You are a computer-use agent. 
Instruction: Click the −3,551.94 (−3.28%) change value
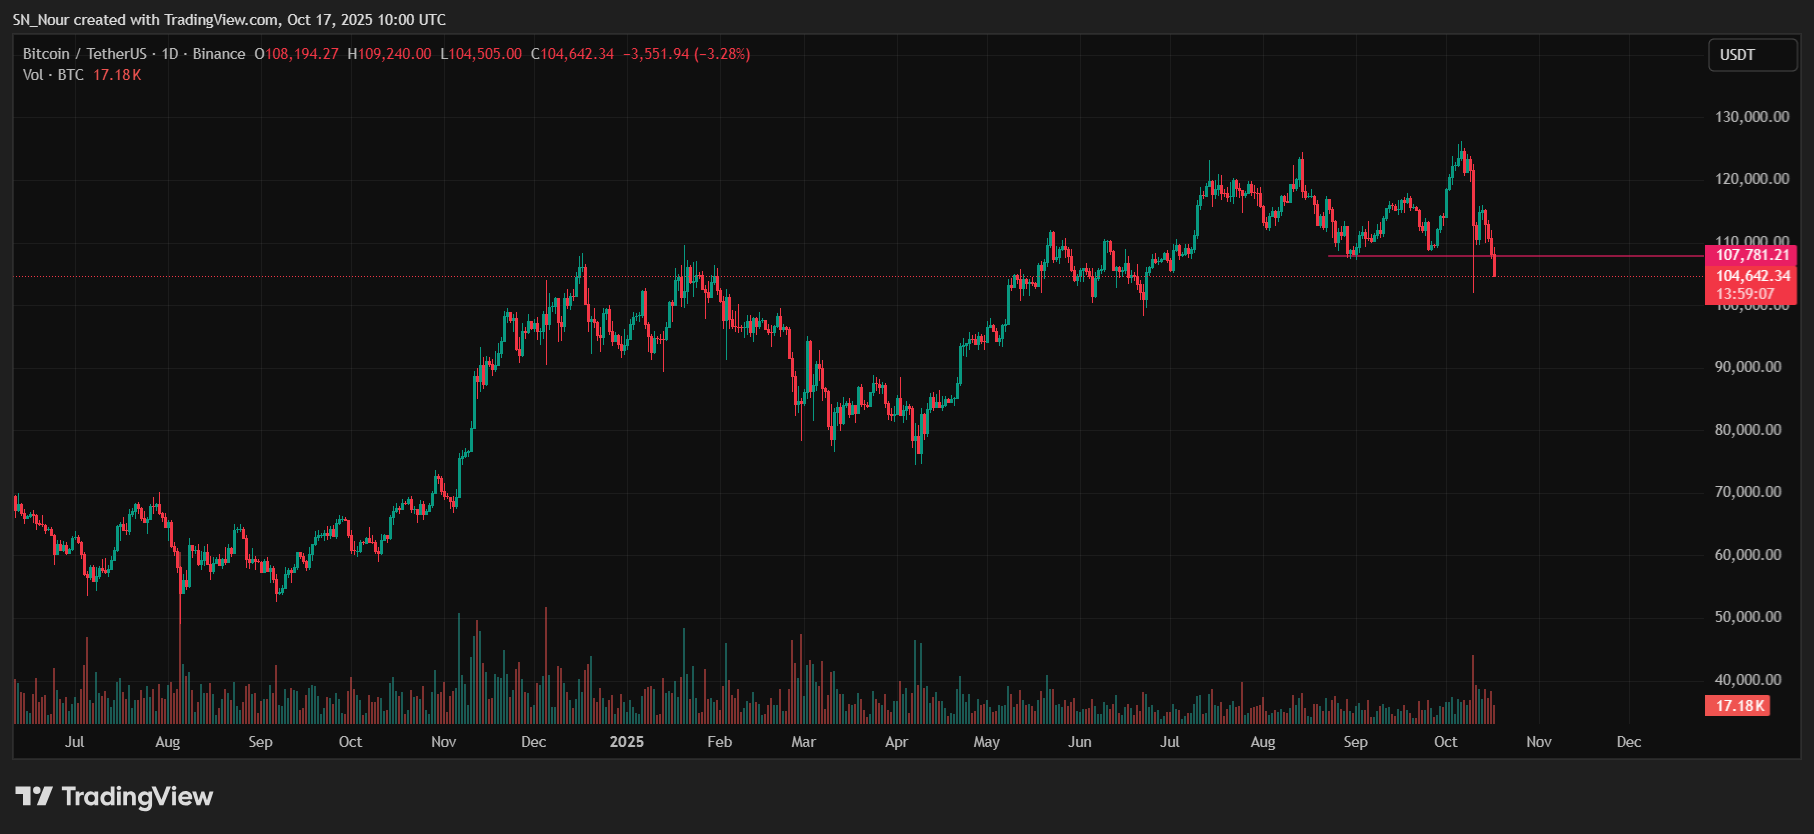[x=686, y=54]
